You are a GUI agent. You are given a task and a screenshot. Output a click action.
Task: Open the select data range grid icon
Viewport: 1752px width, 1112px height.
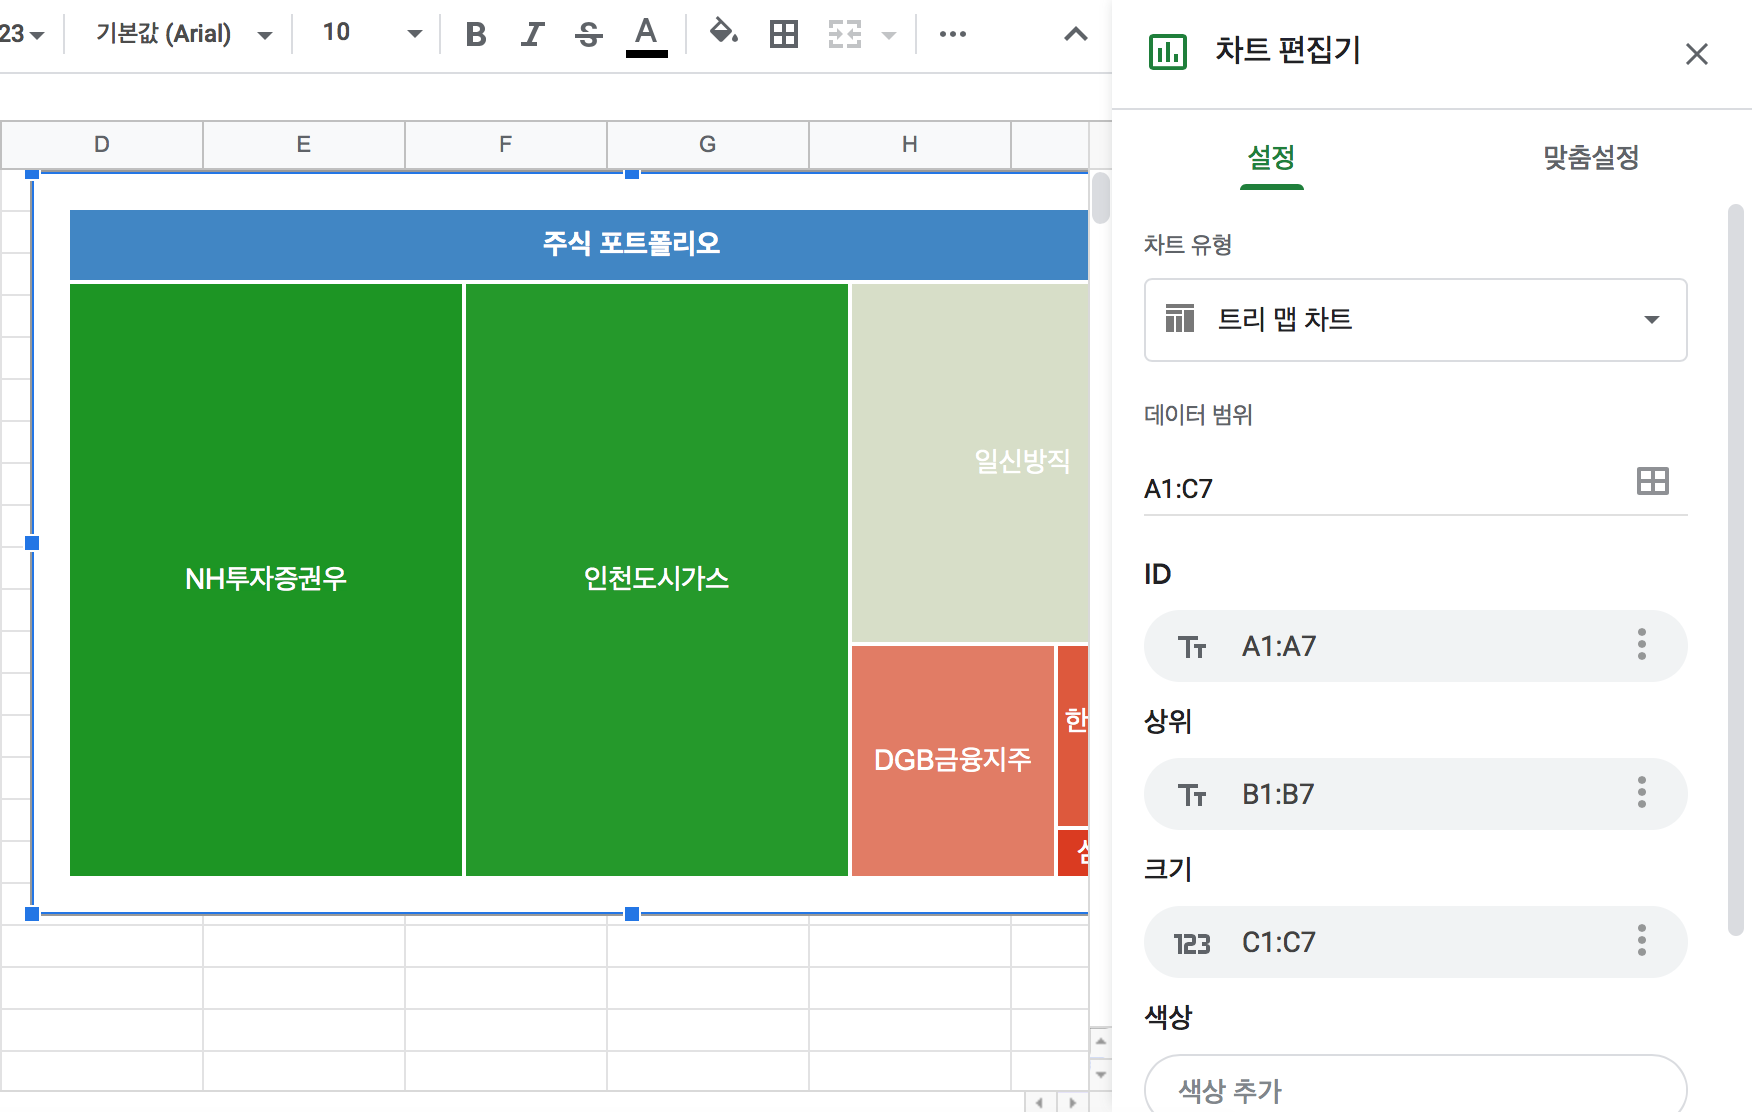coord(1653,481)
